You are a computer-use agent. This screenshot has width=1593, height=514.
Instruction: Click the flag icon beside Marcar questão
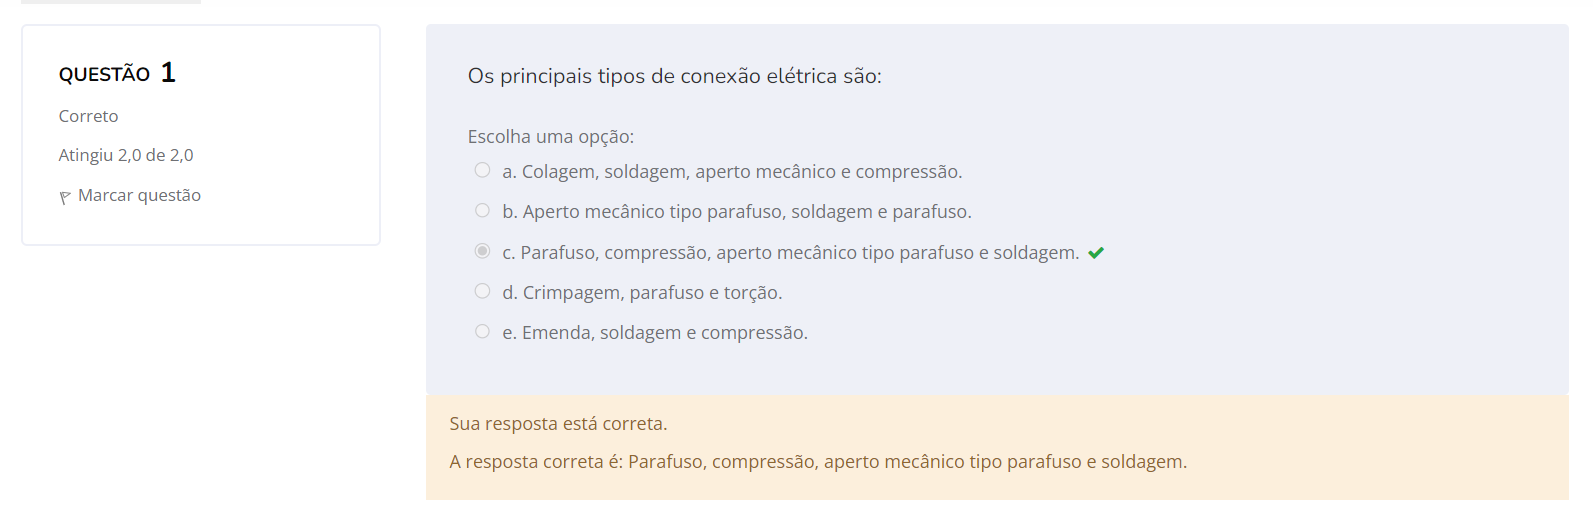click(65, 197)
